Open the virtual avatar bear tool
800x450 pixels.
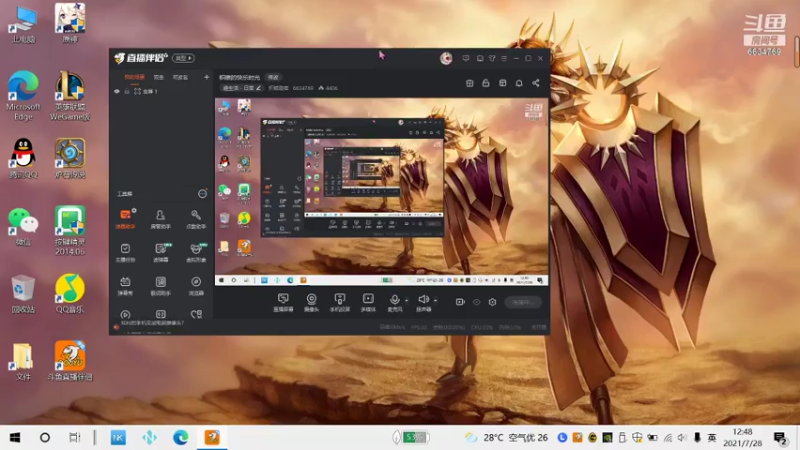click(x=196, y=252)
